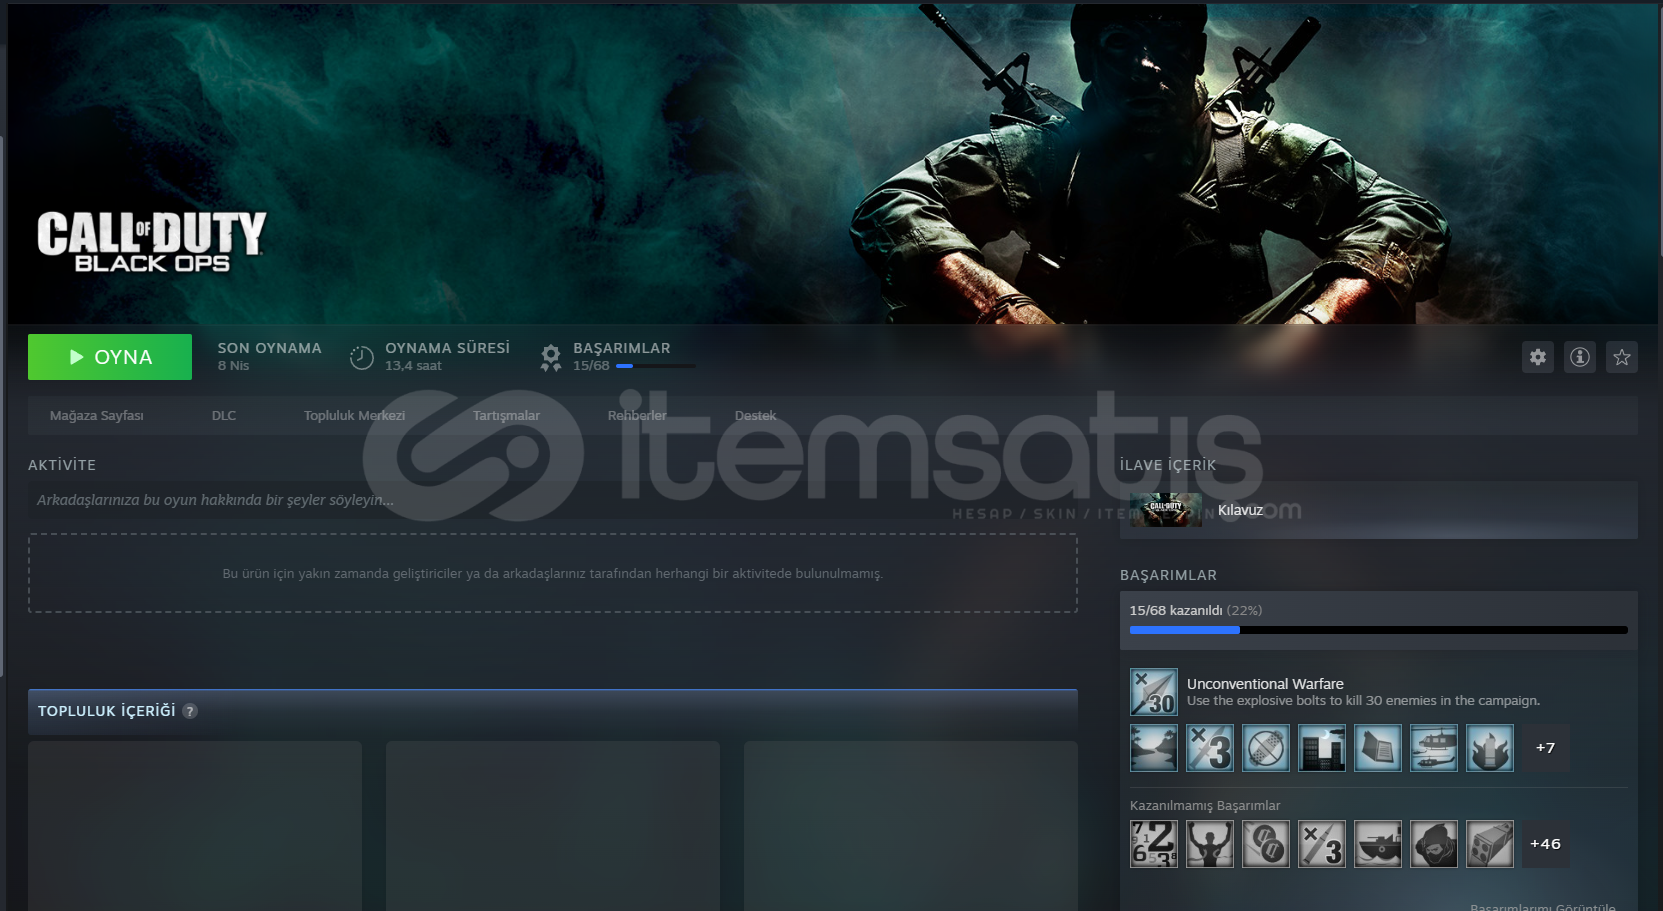Viewport: 1663px width, 911px height.
Task: Click locked numbers achievement icon
Action: [x=1154, y=844]
